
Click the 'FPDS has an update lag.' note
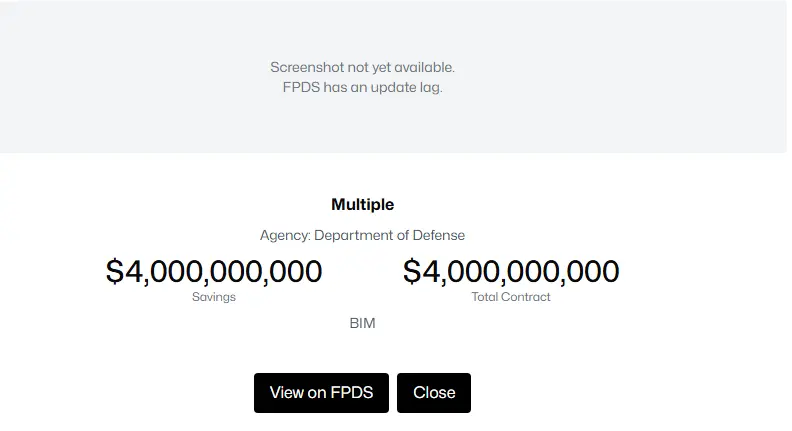[362, 87]
